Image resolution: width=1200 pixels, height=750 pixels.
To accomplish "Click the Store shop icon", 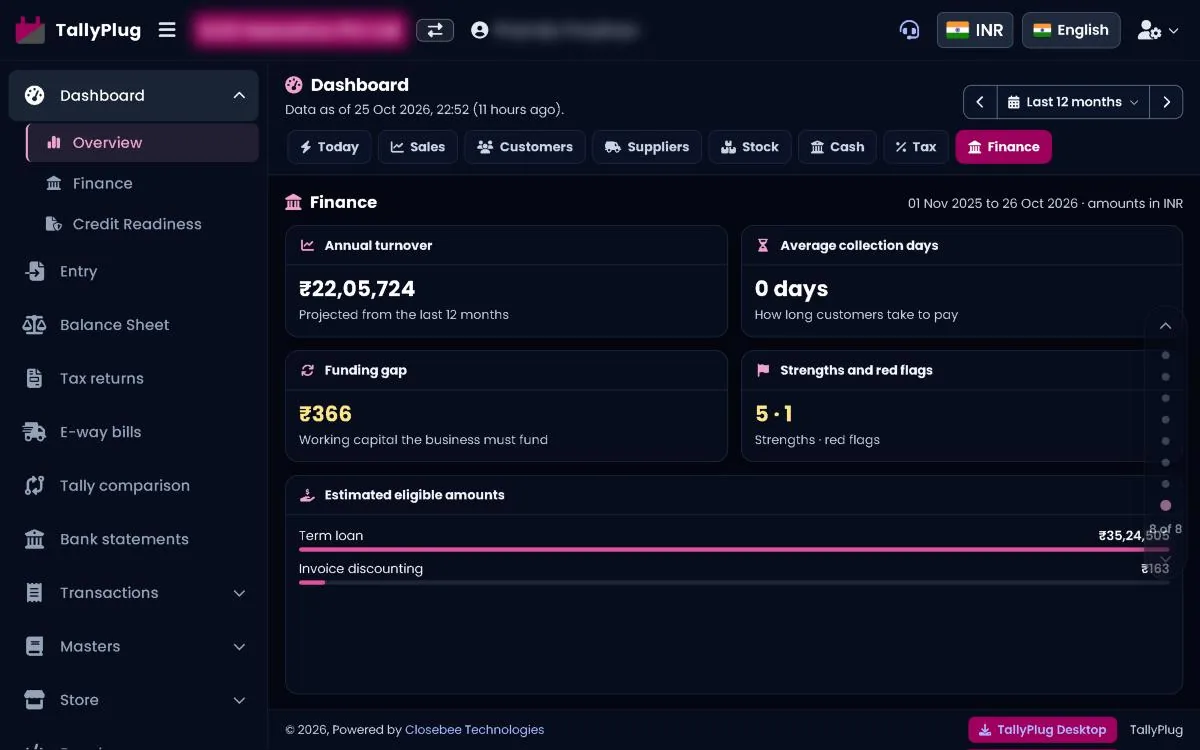I will (35, 700).
